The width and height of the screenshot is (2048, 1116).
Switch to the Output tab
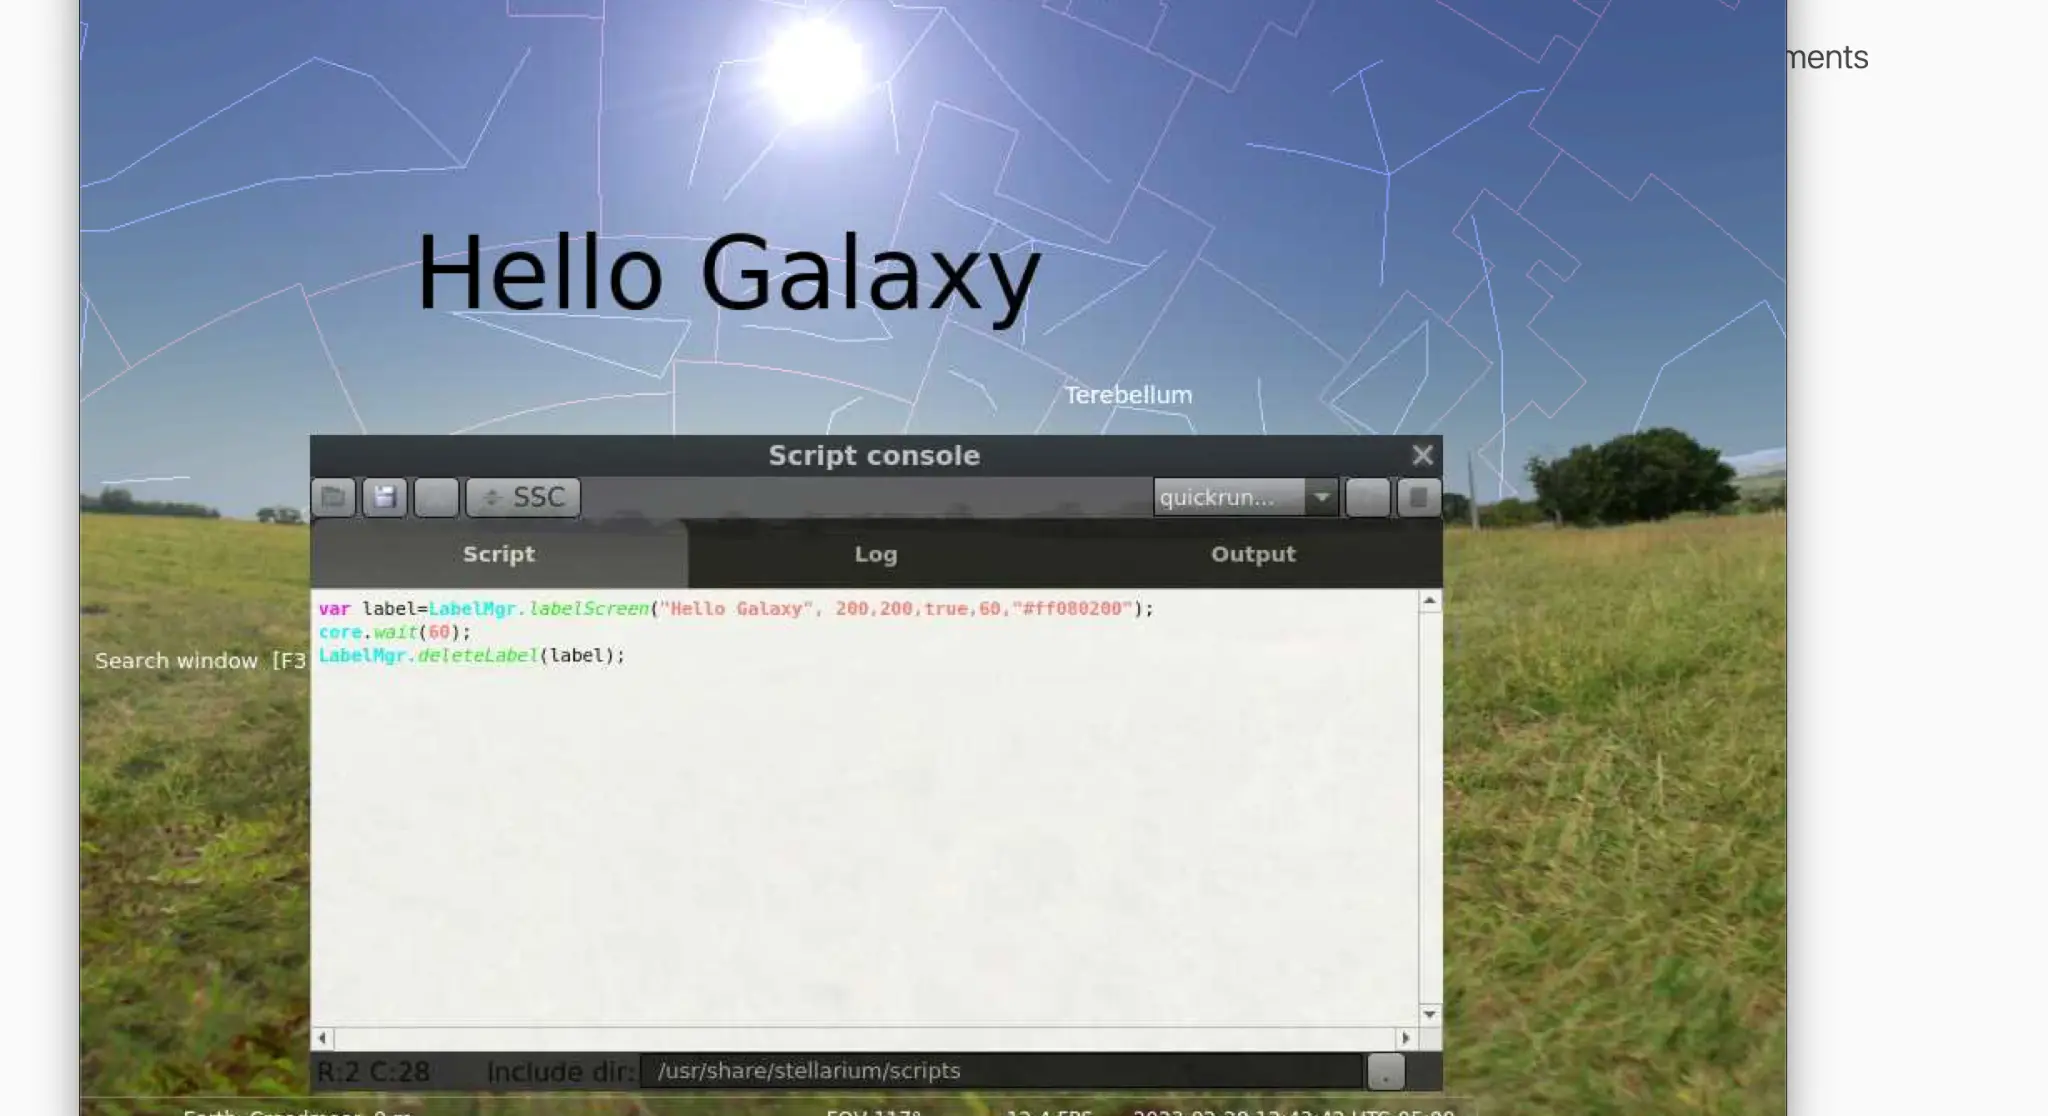click(1253, 553)
